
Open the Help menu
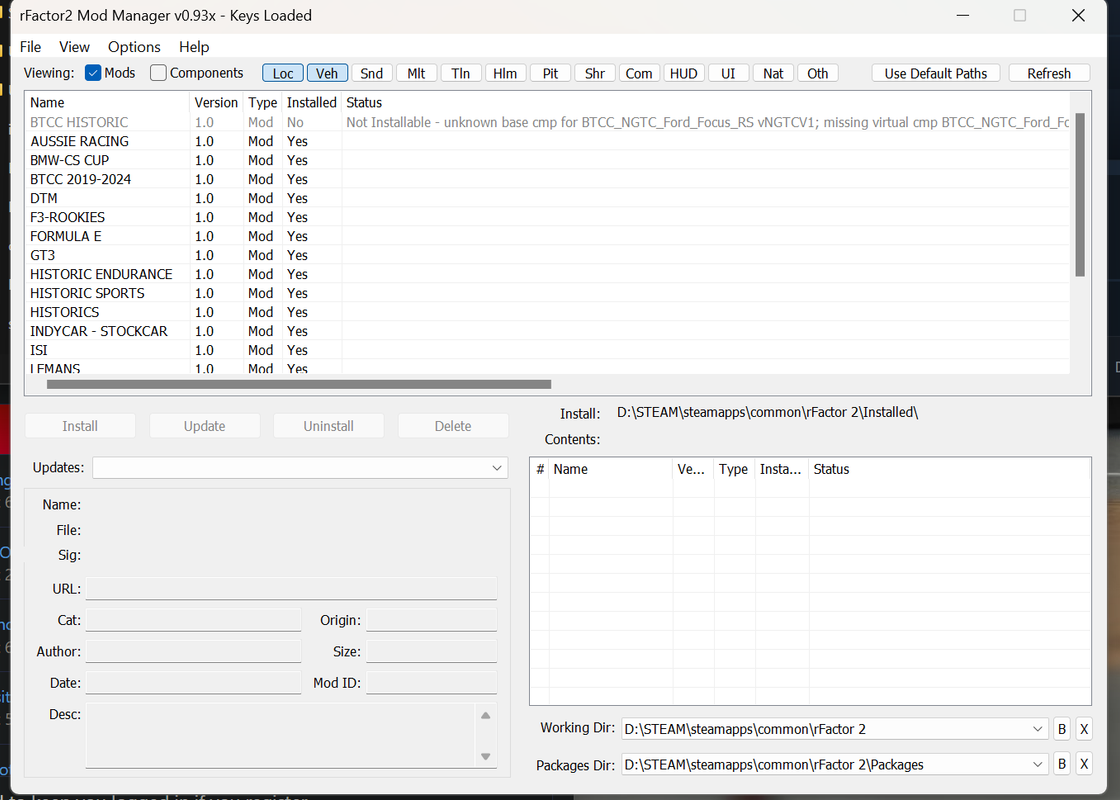(194, 47)
